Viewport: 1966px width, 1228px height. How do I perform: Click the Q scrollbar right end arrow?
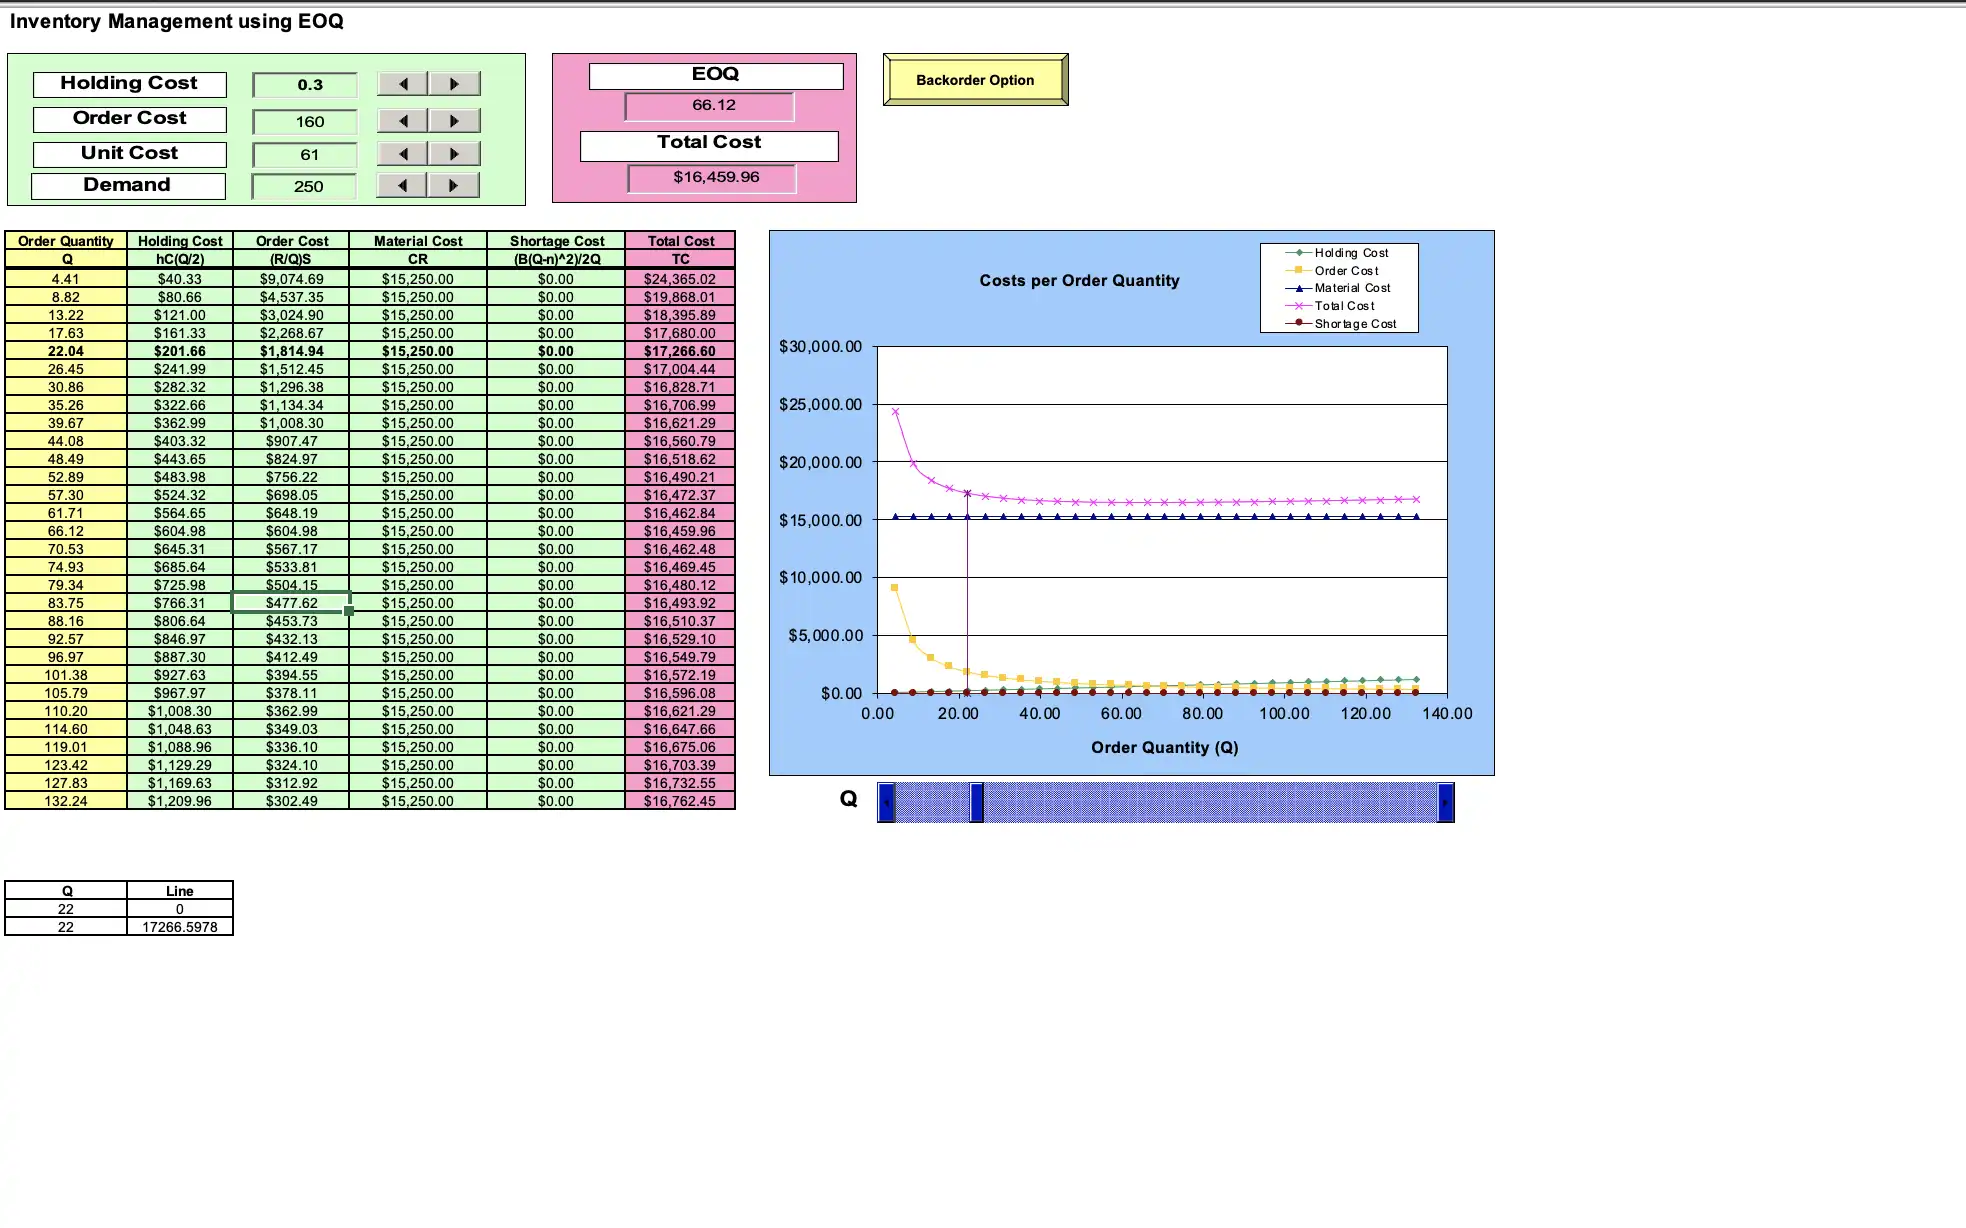click(x=1445, y=803)
